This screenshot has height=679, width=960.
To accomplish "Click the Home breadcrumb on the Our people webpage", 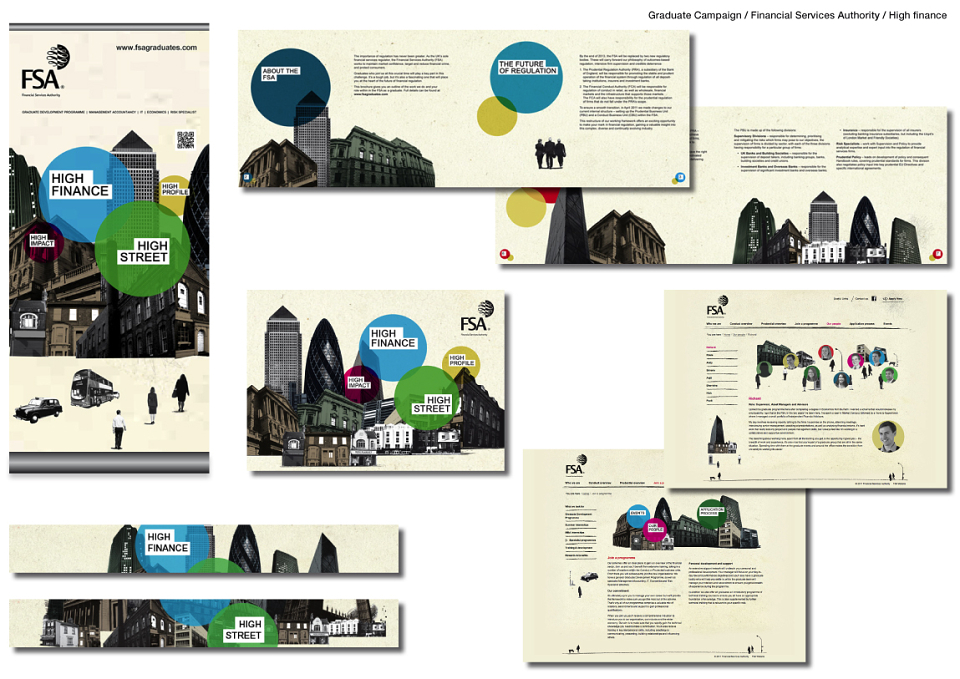I will [727, 335].
